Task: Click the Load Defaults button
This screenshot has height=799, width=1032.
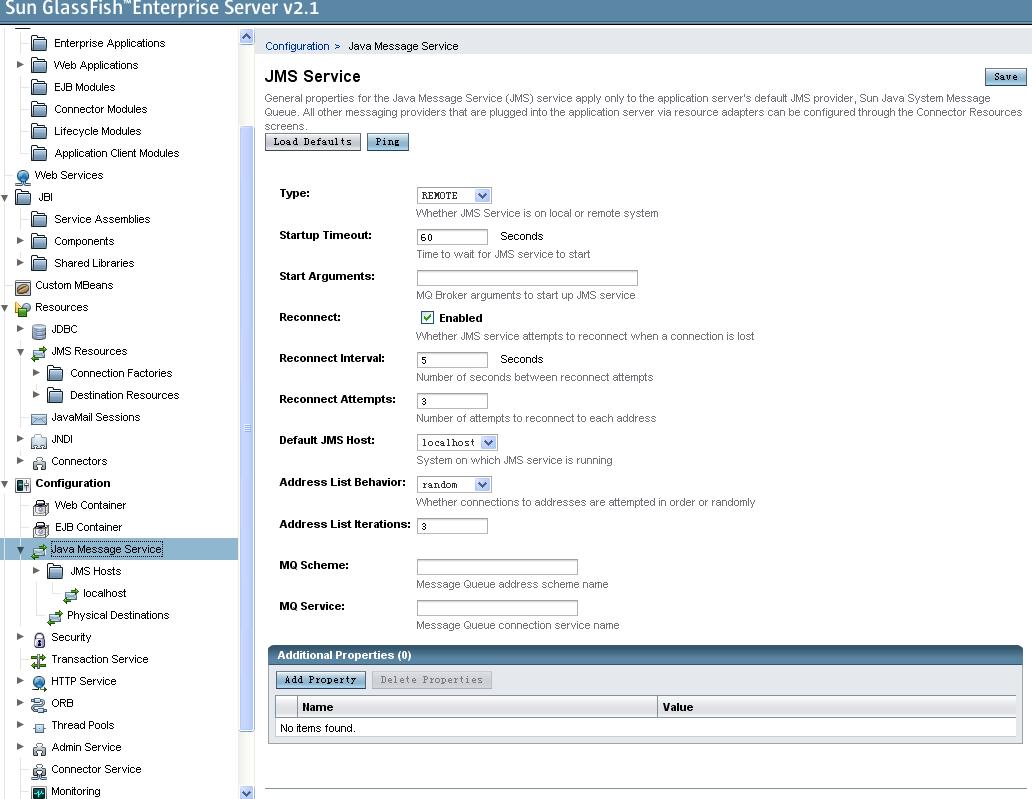Action: pyautogui.click(x=313, y=142)
